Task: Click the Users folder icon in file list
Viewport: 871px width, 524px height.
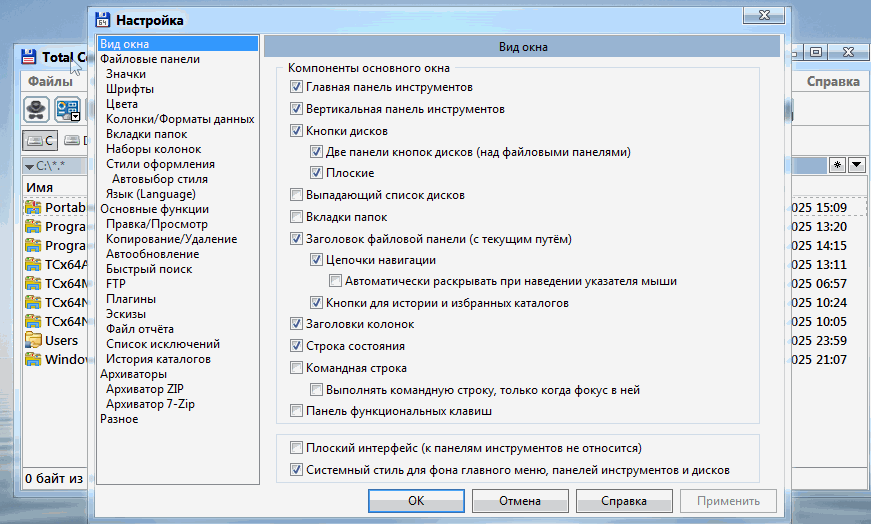Action: pyautogui.click(x=33, y=340)
